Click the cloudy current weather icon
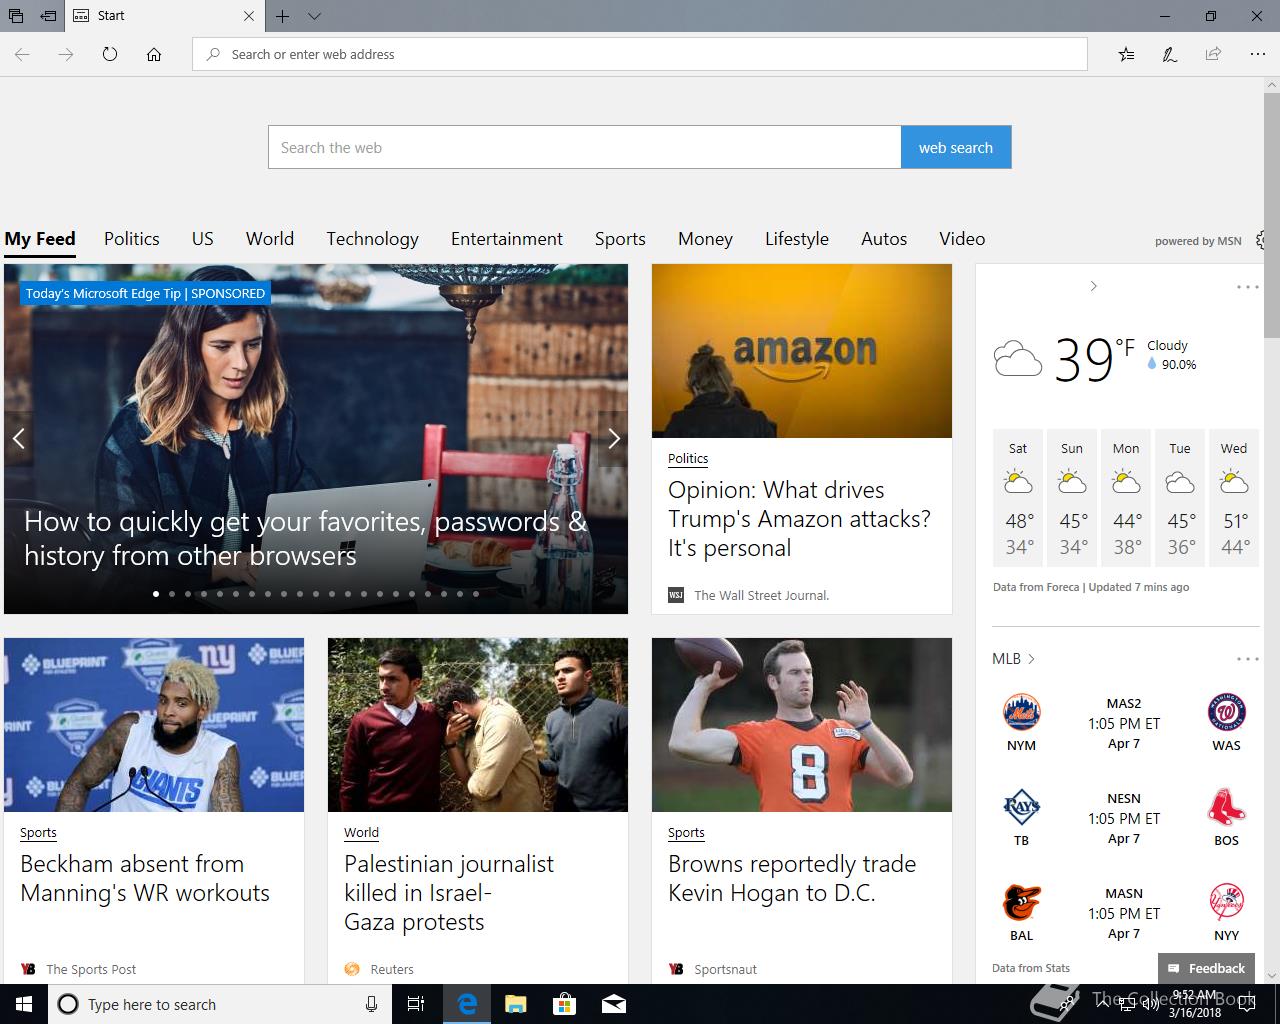This screenshot has width=1280, height=1024. 1018,358
